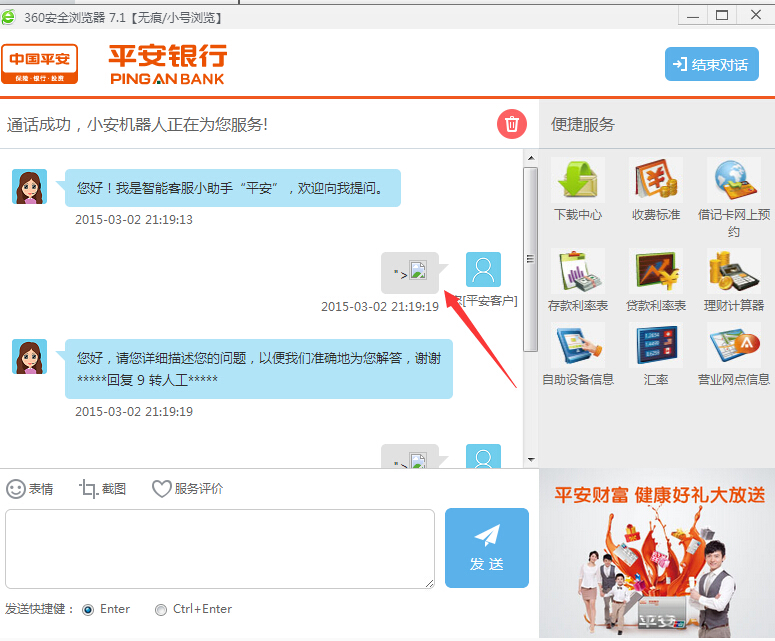Image resolution: width=775 pixels, height=641 pixels.
Task: Open the 收费标准 fee standard icon
Action: tap(656, 180)
